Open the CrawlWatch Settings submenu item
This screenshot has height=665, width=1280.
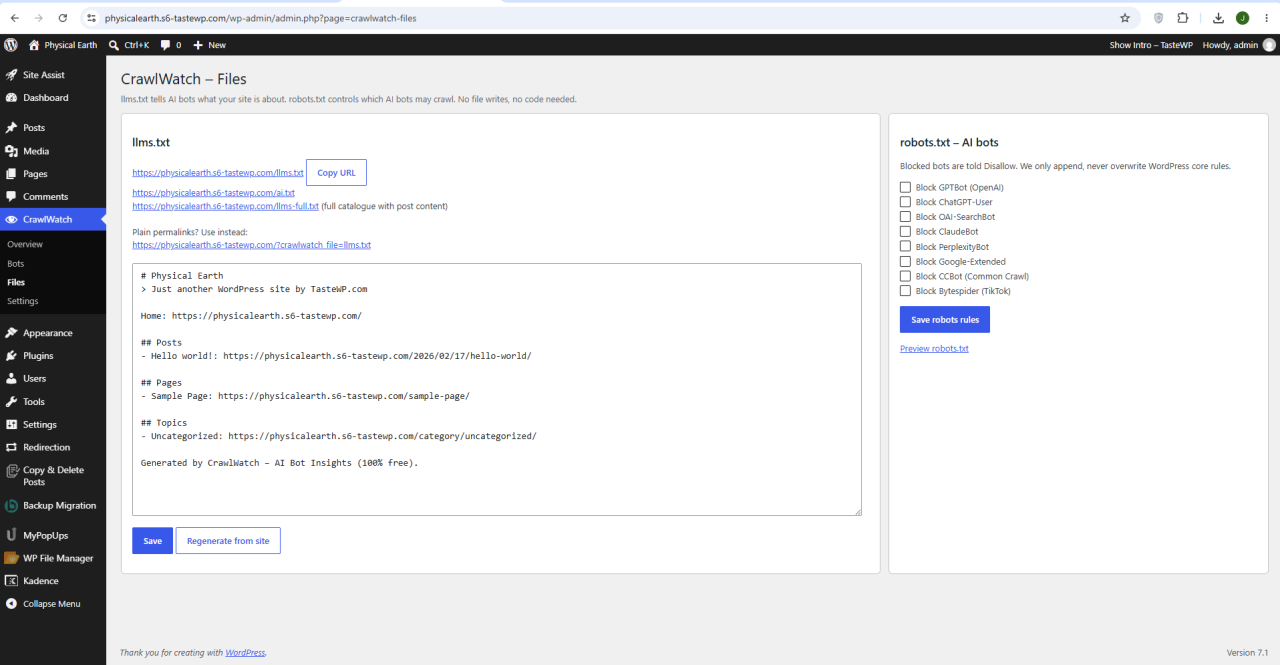pyautogui.click(x=22, y=301)
